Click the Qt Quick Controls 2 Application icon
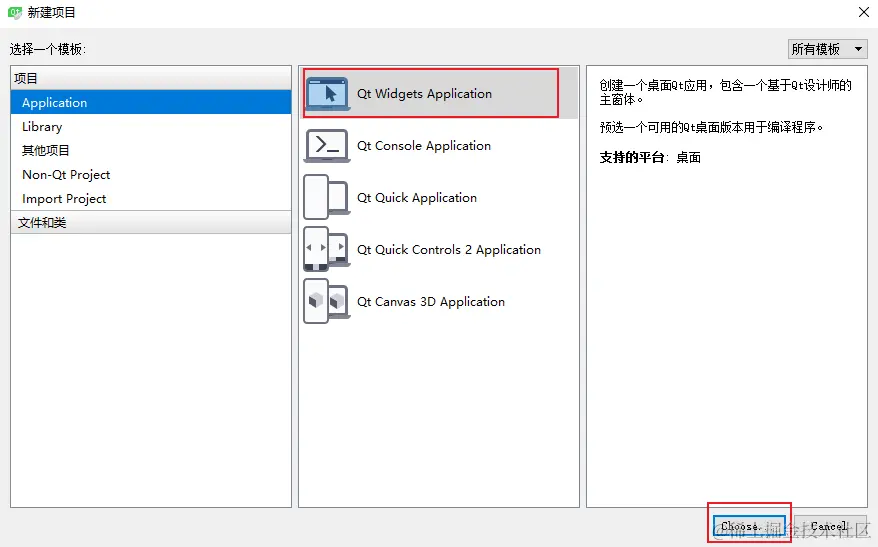The width and height of the screenshot is (878, 547). click(327, 250)
